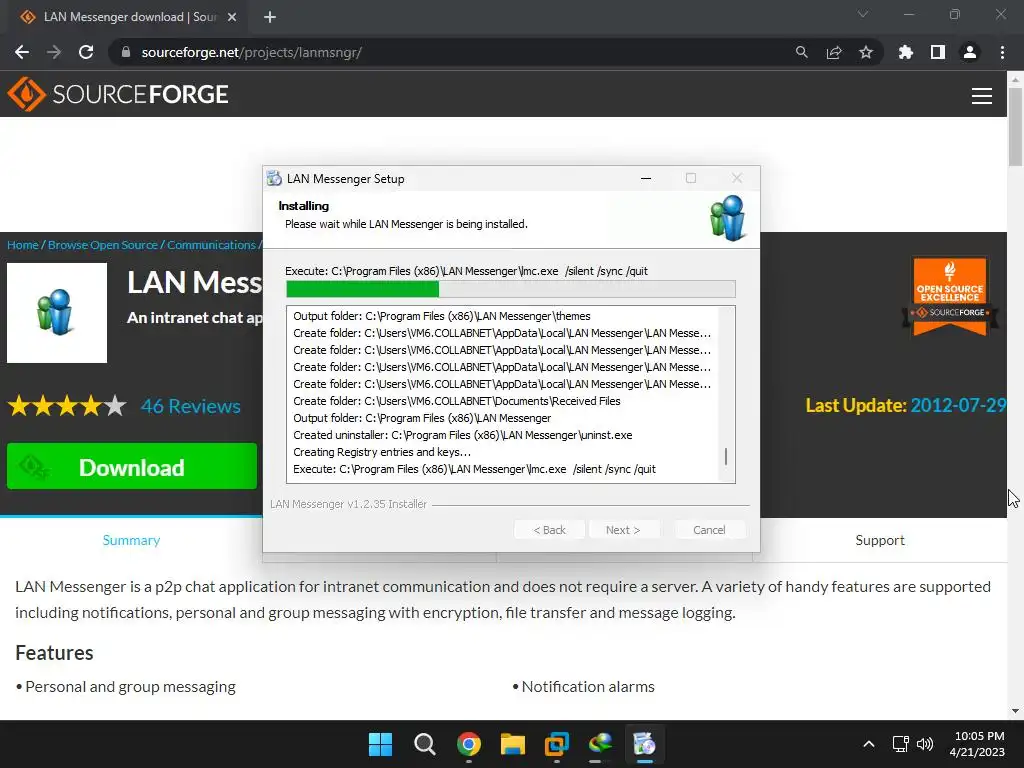Open the tab search chevron
Screen dimensions: 1024x768
(x=863, y=14)
